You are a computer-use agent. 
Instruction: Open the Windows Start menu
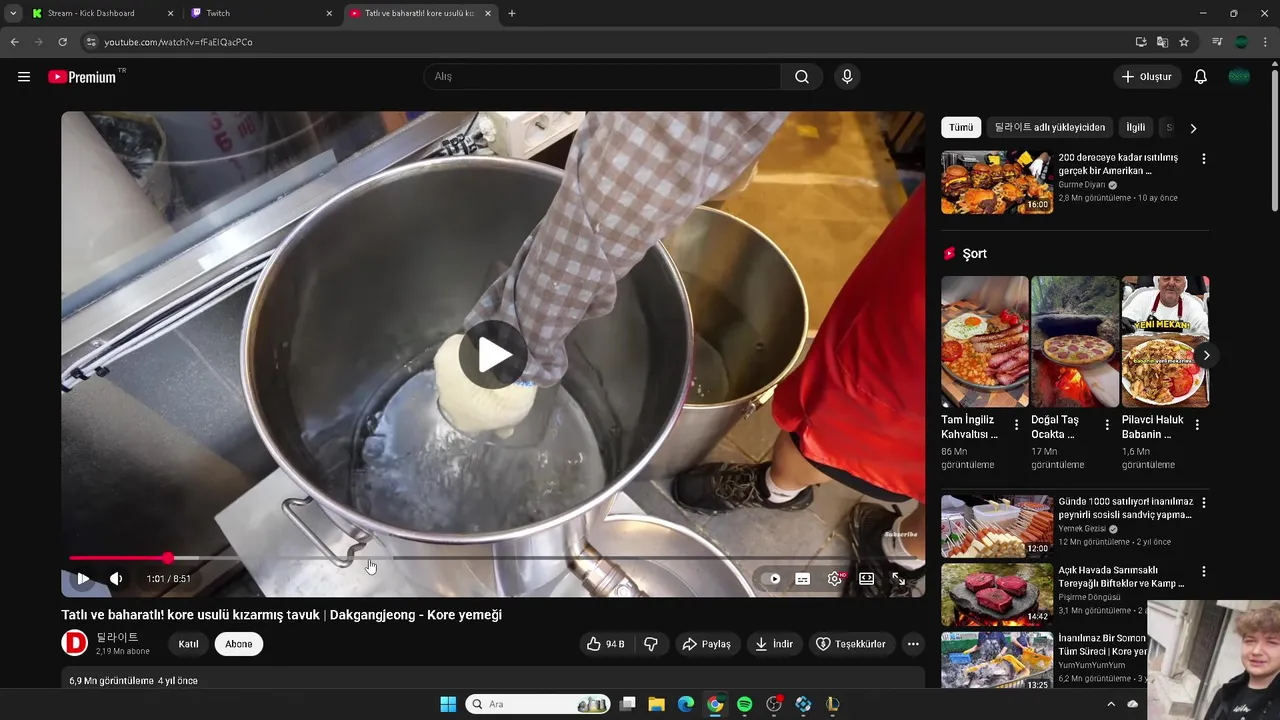click(x=448, y=704)
